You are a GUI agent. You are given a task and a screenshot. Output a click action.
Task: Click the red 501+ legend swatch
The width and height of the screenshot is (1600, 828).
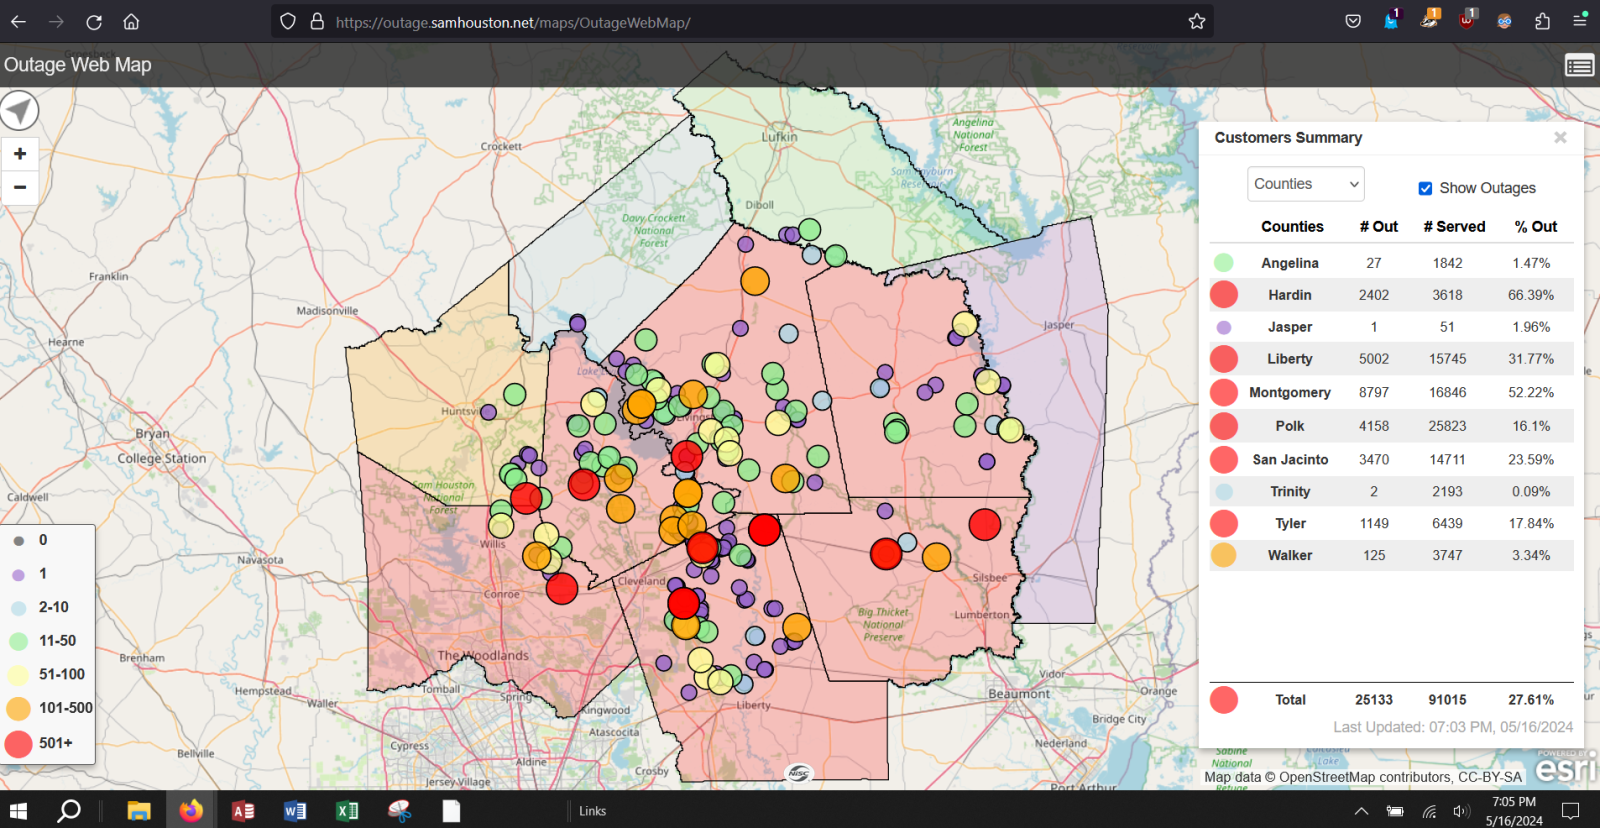pos(18,743)
